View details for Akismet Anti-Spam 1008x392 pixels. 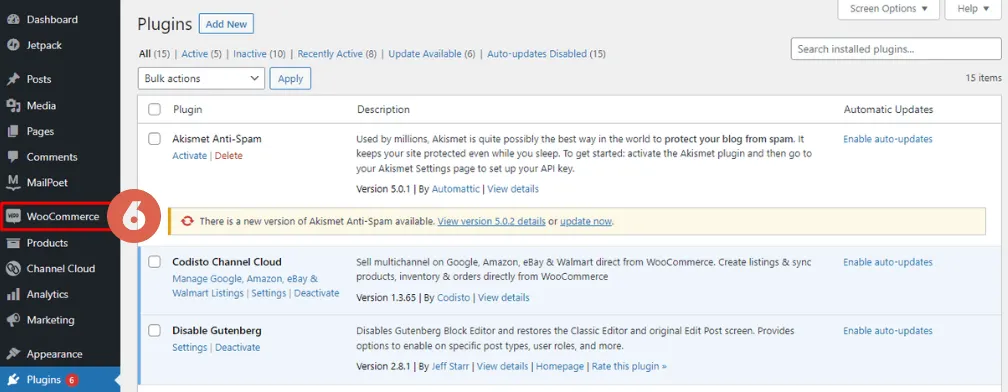pos(513,189)
